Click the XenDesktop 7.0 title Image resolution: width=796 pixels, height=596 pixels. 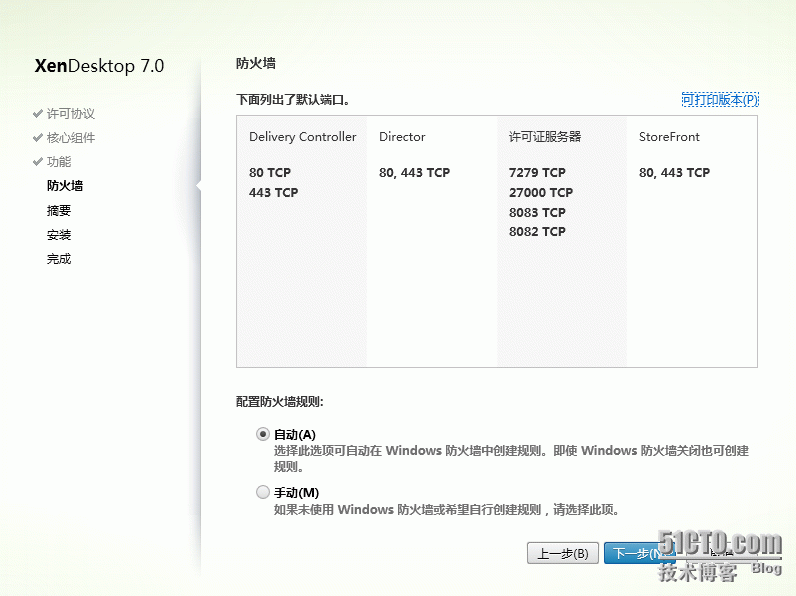tap(100, 66)
